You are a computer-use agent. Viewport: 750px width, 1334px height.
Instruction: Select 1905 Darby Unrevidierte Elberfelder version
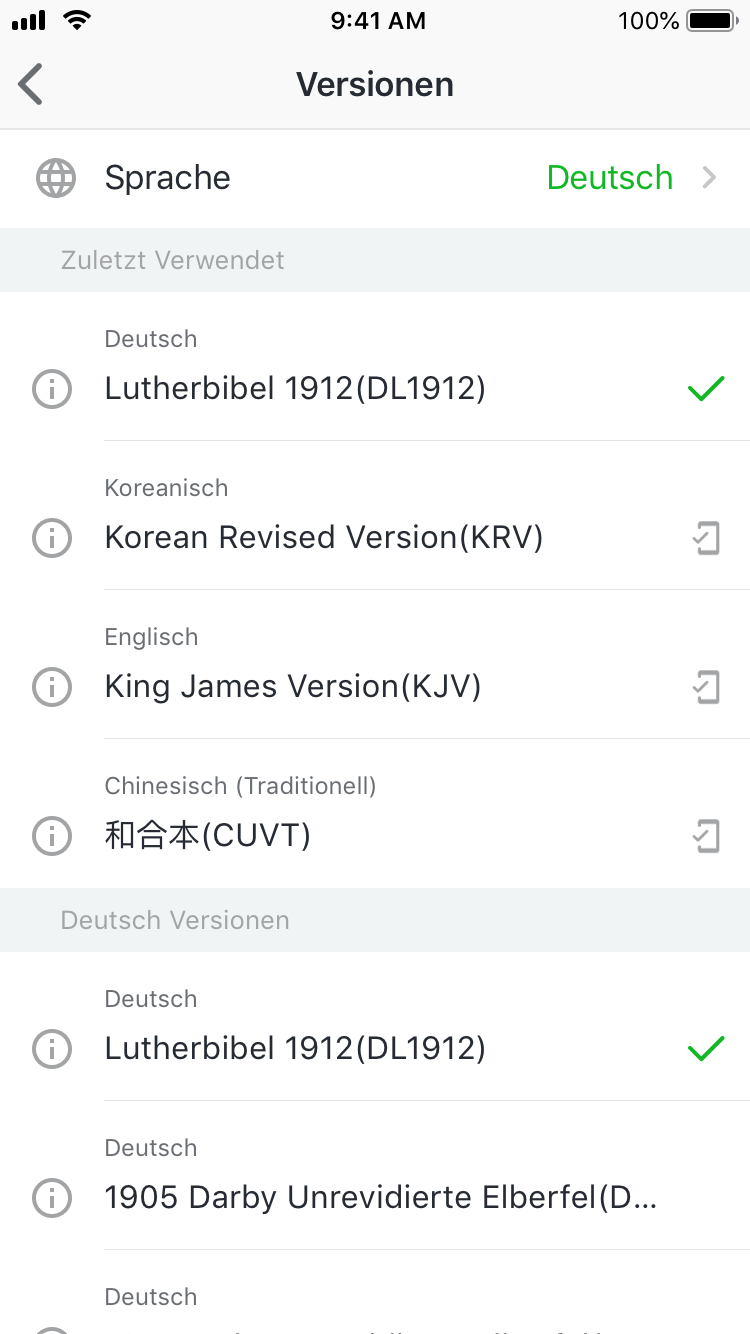click(x=380, y=1197)
